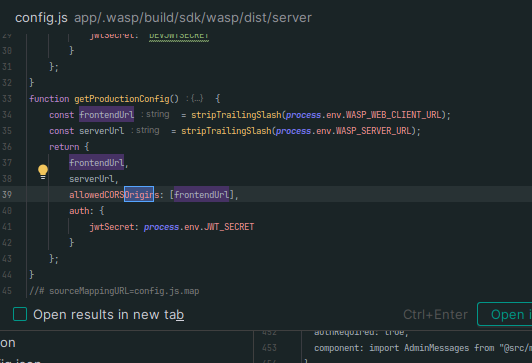Click getProductionConfig function name

[122, 99]
